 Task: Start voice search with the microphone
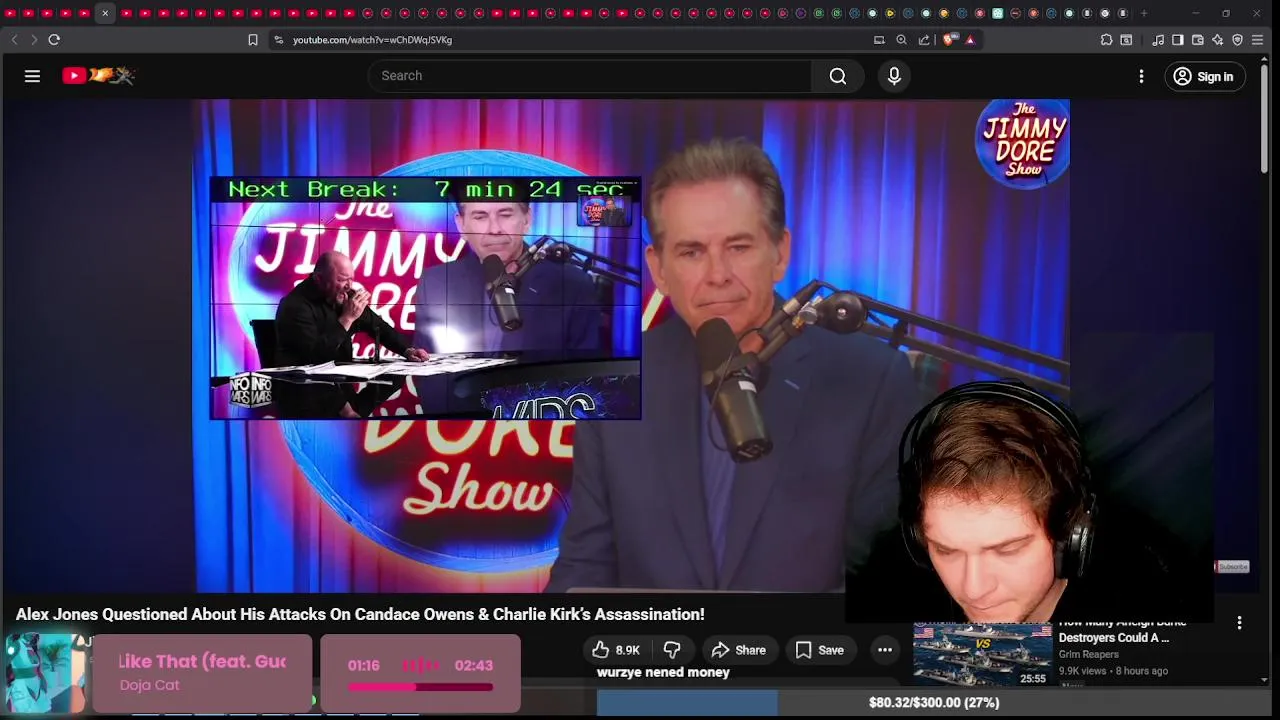pos(894,76)
